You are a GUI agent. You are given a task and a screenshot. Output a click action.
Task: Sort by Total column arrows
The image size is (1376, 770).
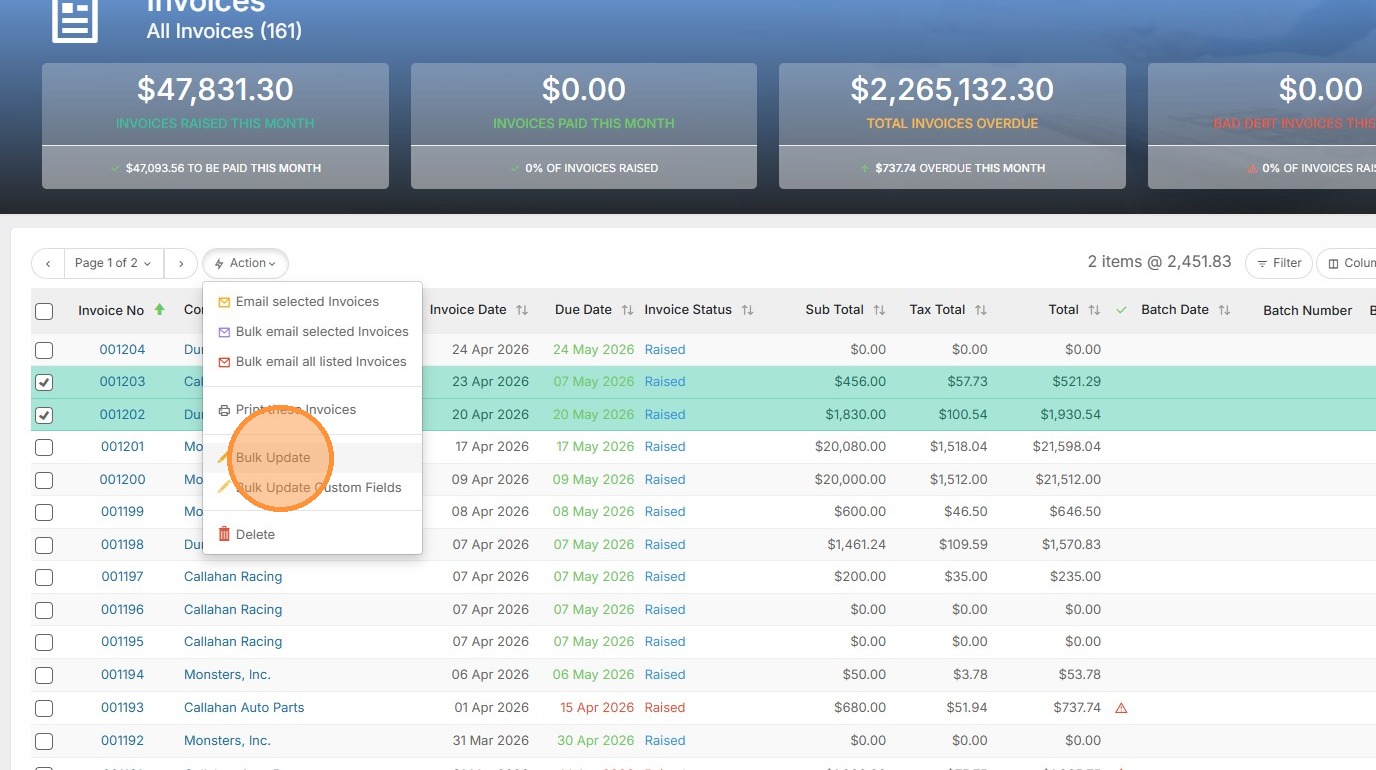click(1094, 310)
